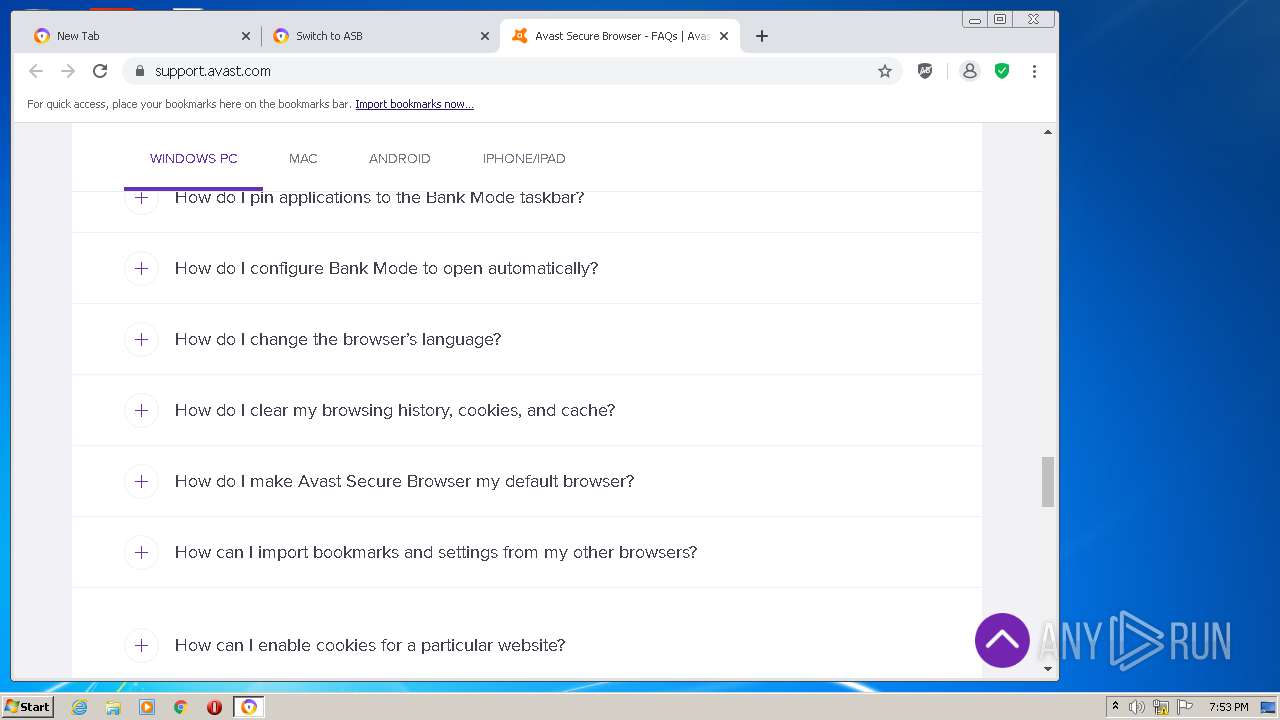Click the browser back arrow

click(x=36, y=71)
